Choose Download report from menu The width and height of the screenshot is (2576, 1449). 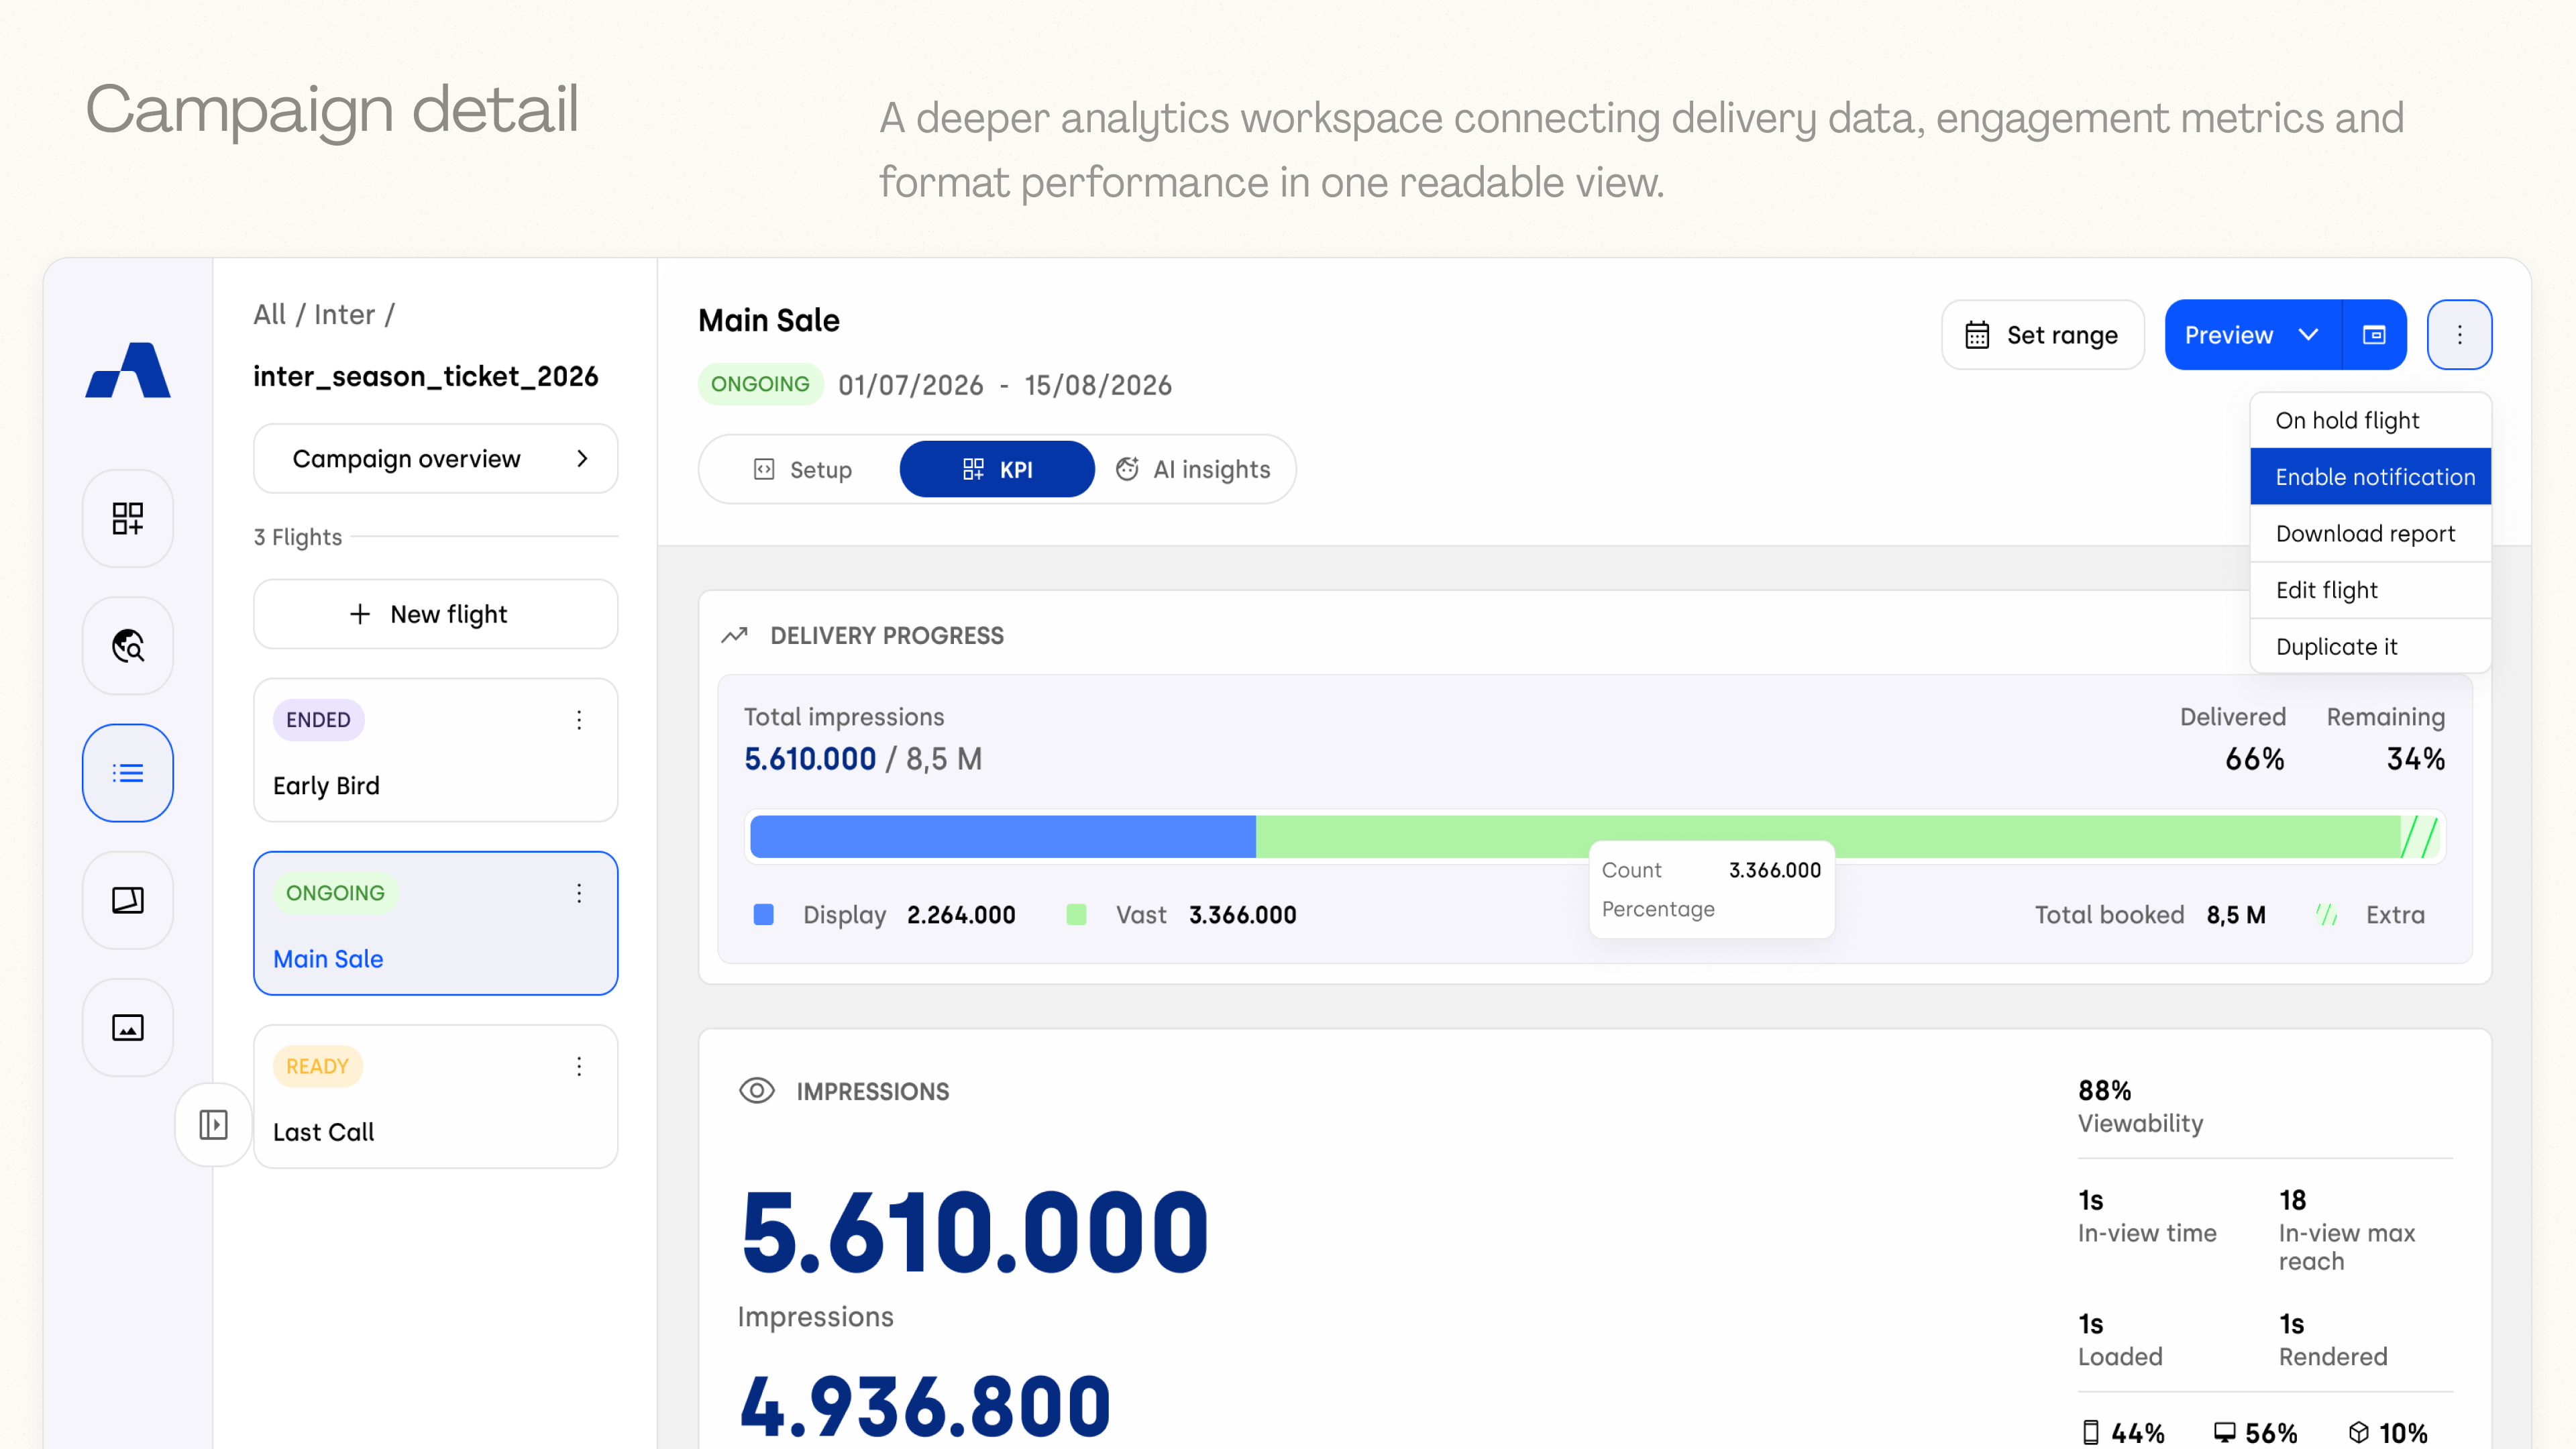(x=2370, y=533)
